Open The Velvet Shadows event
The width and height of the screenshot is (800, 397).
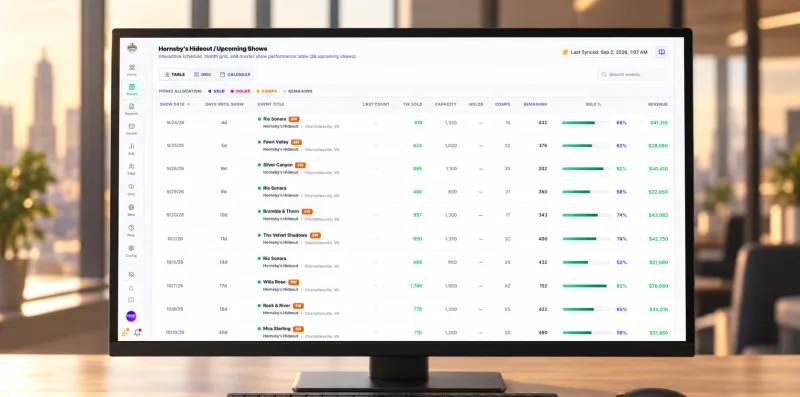285,235
